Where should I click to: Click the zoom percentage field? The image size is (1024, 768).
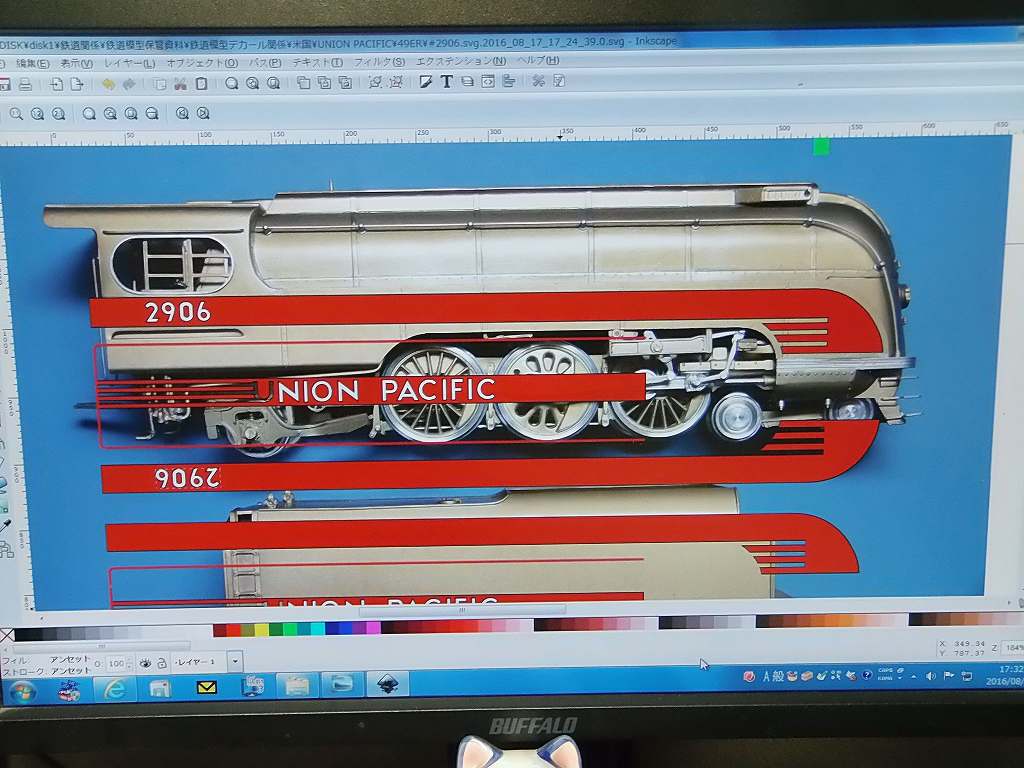tap(1013, 647)
